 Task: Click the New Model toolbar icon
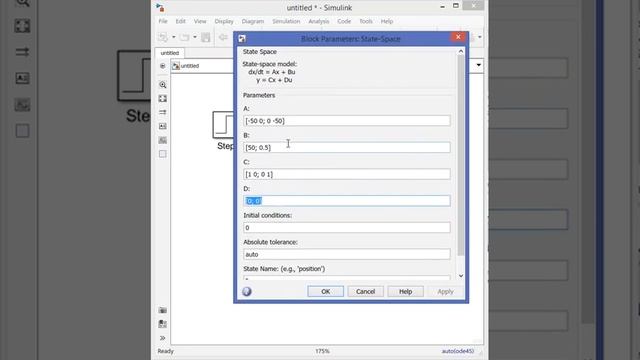click(x=163, y=38)
